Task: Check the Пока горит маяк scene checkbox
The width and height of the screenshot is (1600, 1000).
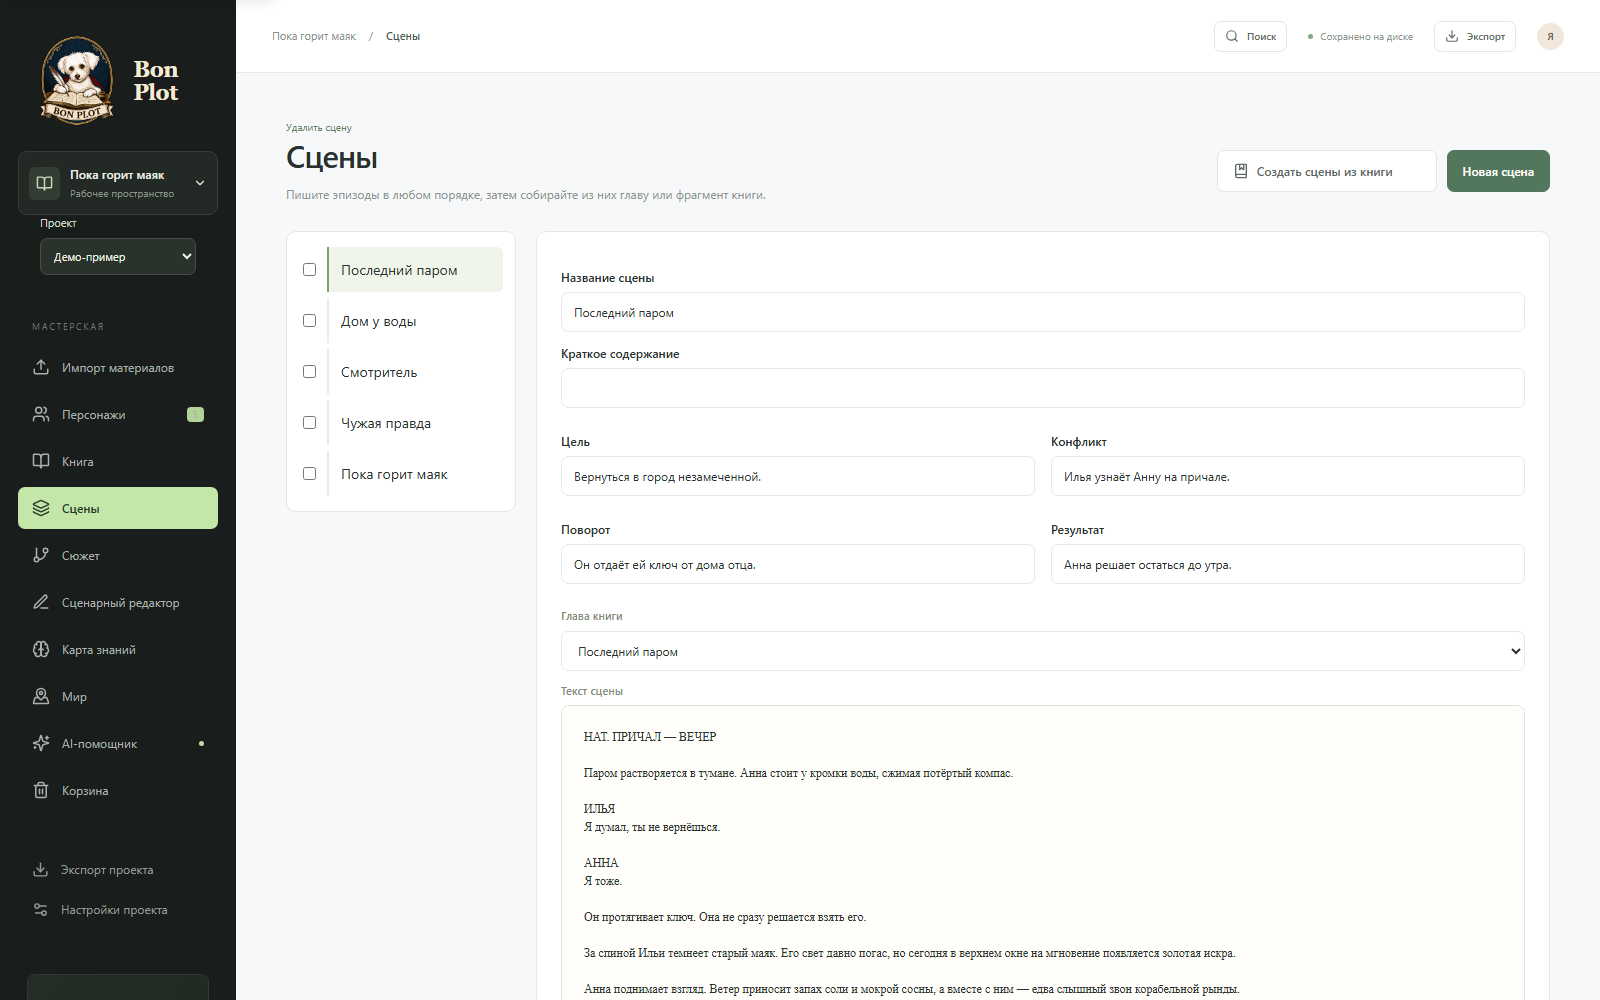Action: tap(309, 473)
